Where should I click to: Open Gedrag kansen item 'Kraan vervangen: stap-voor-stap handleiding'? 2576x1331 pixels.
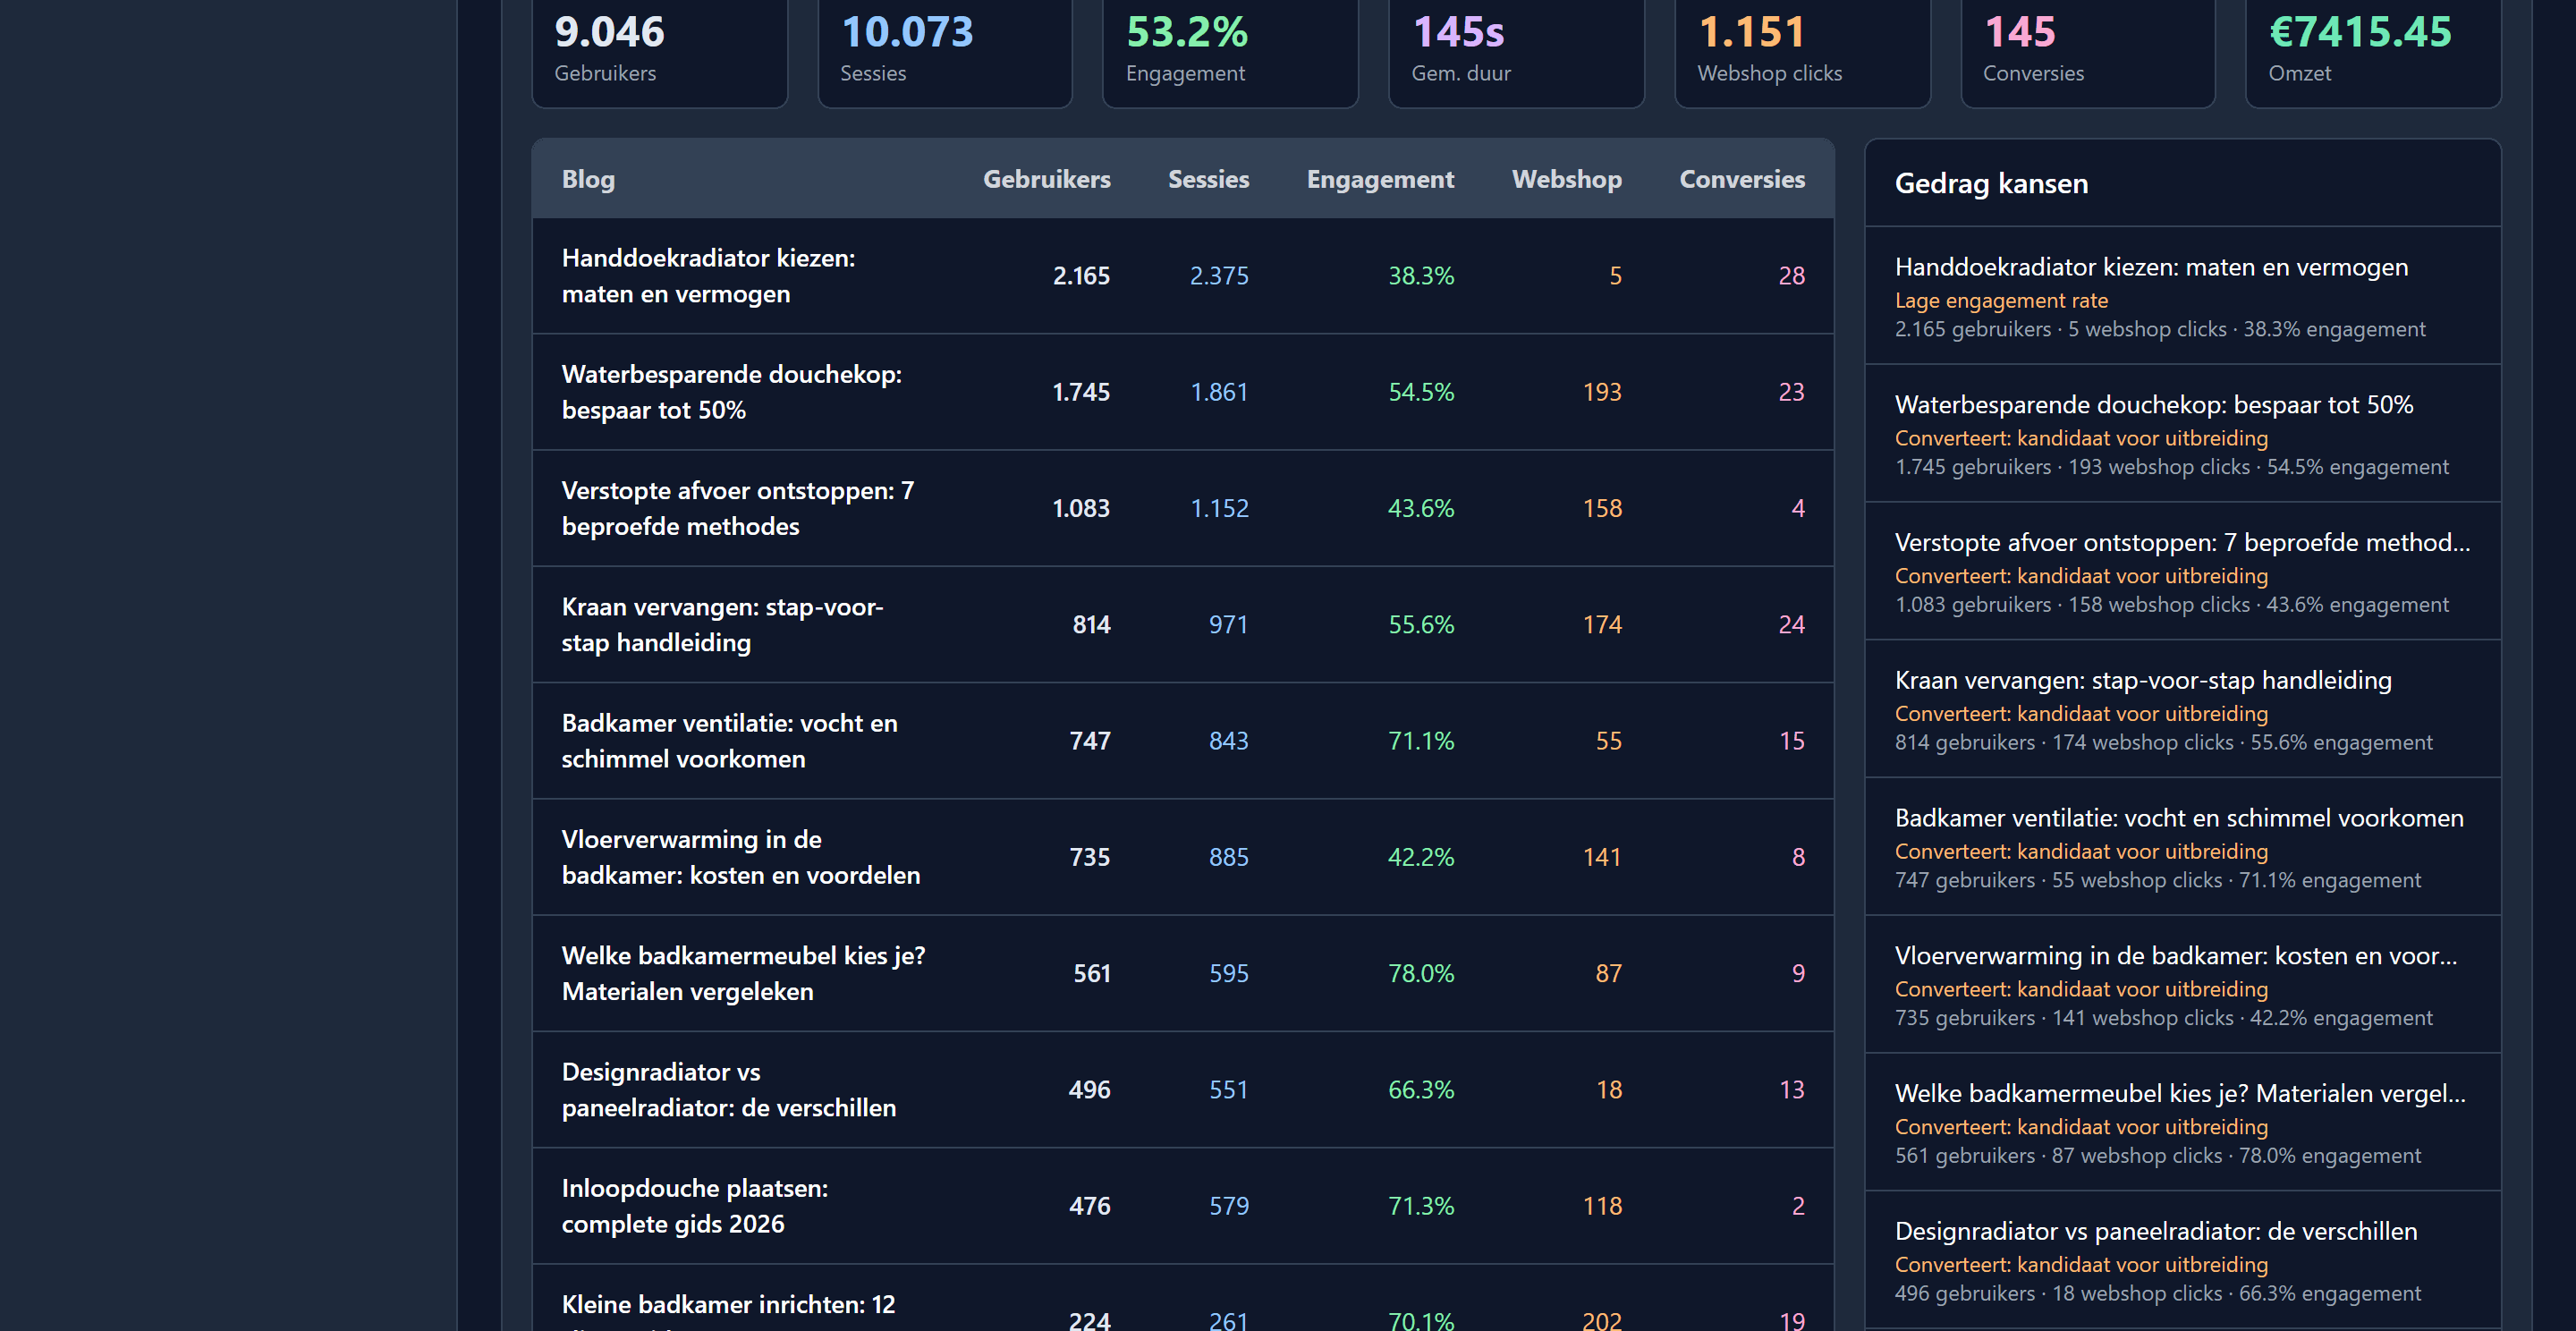click(x=2183, y=709)
